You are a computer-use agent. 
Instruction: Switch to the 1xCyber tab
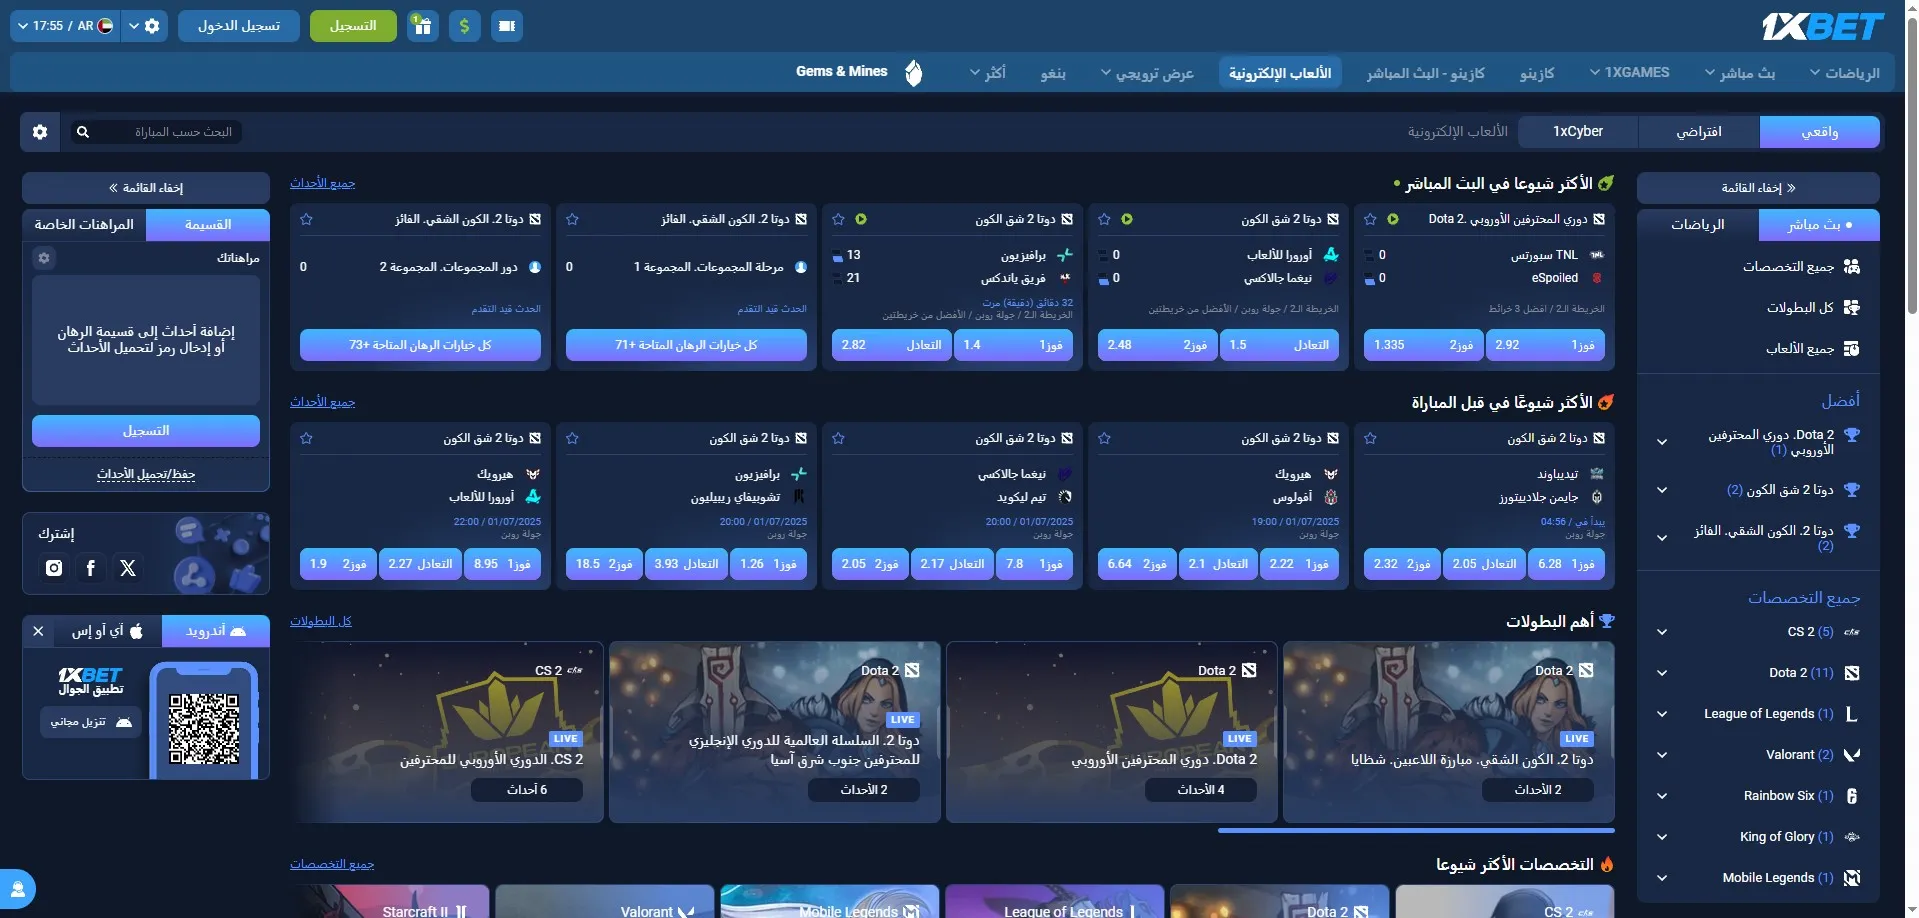[1577, 132]
